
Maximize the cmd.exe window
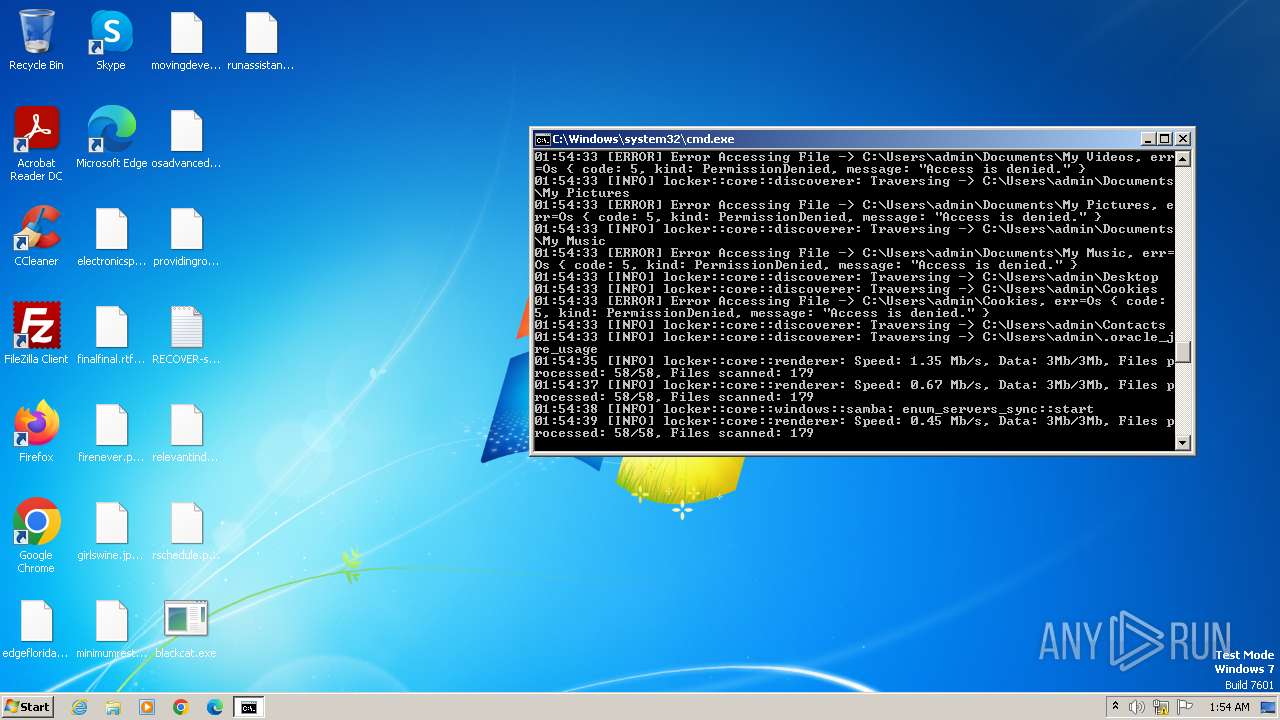[x=1165, y=139]
